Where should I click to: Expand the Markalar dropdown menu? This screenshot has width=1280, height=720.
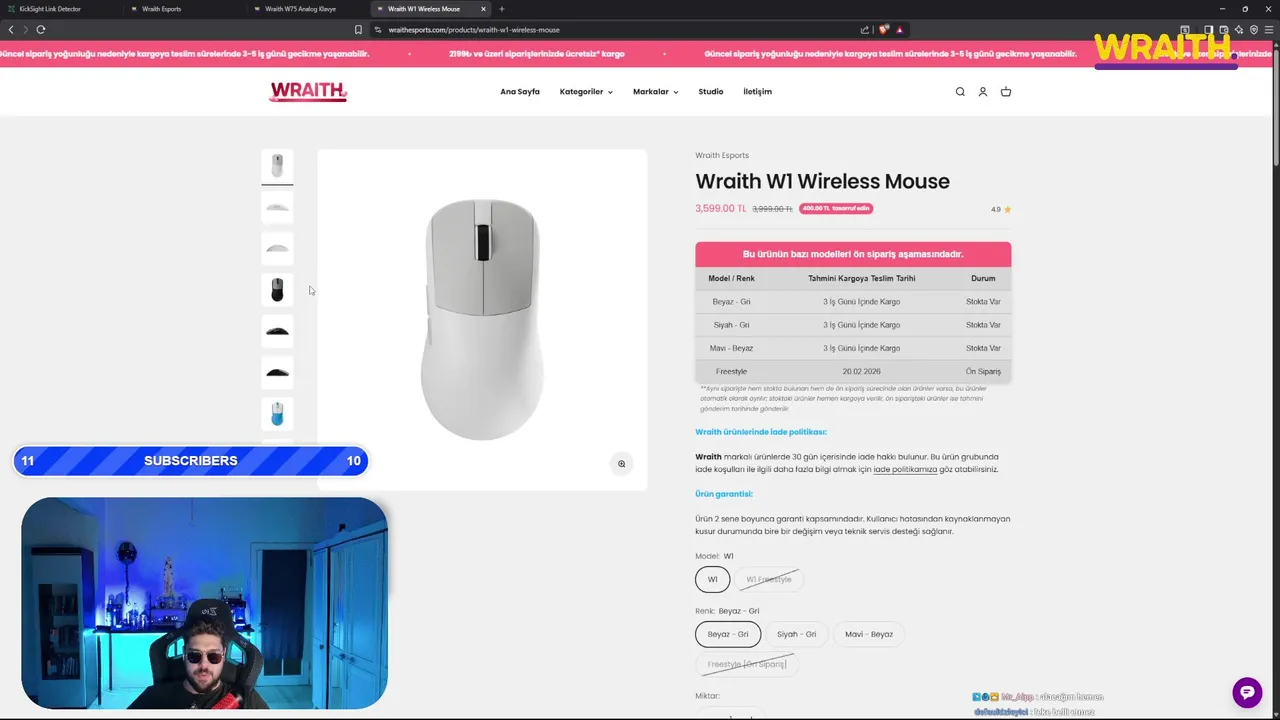[655, 92]
